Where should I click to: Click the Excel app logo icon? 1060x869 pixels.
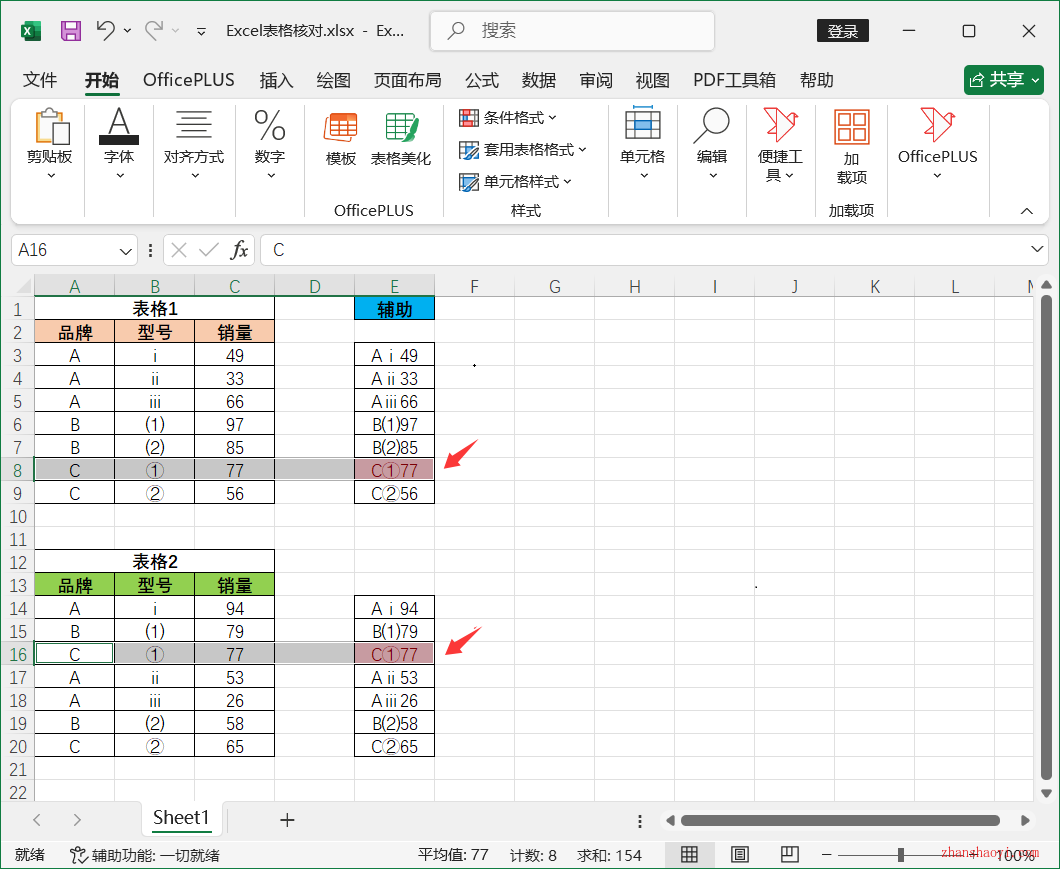pos(31,31)
